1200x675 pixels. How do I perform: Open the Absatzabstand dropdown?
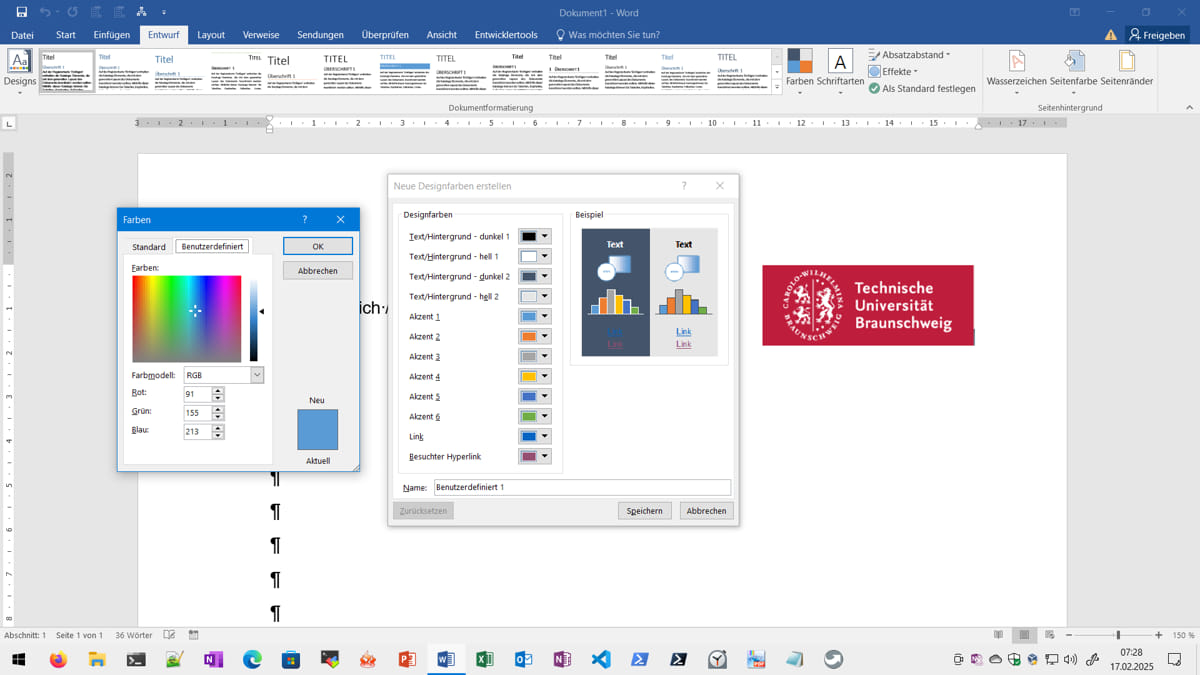(x=909, y=55)
